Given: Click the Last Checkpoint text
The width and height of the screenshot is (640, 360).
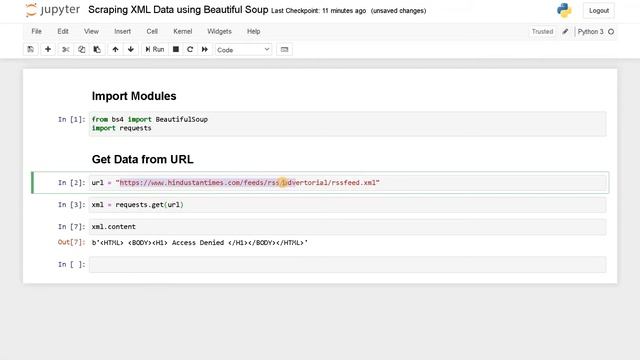Looking at the screenshot, I should [x=318, y=11].
